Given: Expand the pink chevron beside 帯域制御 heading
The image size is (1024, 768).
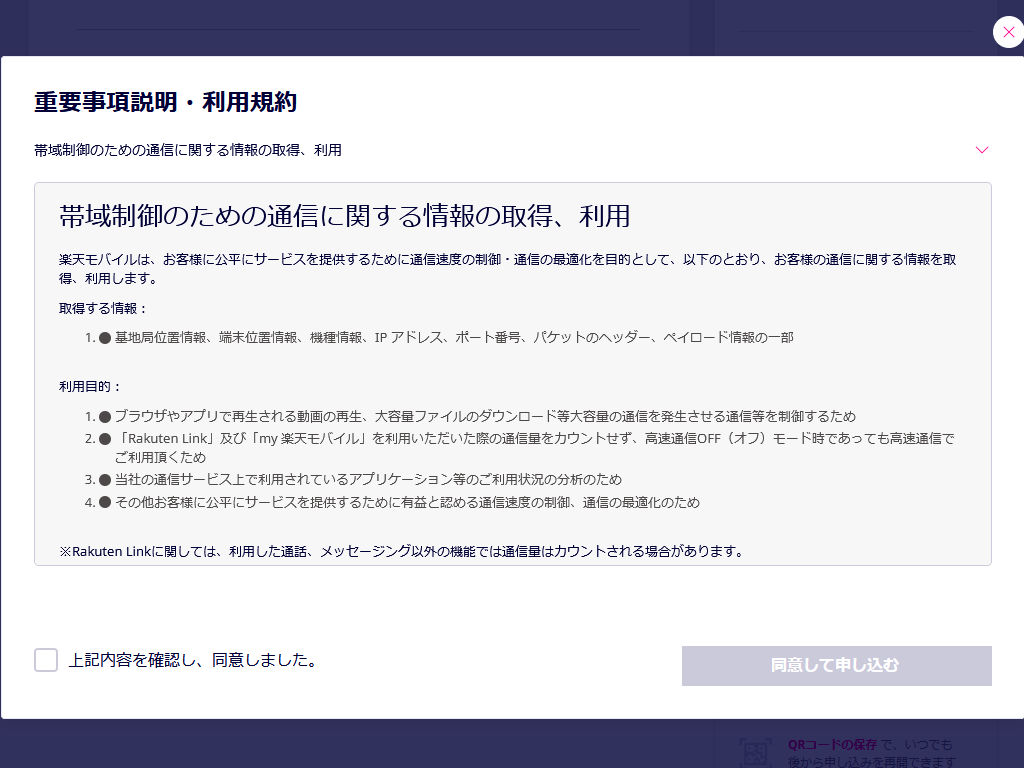Looking at the screenshot, I should (982, 150).
